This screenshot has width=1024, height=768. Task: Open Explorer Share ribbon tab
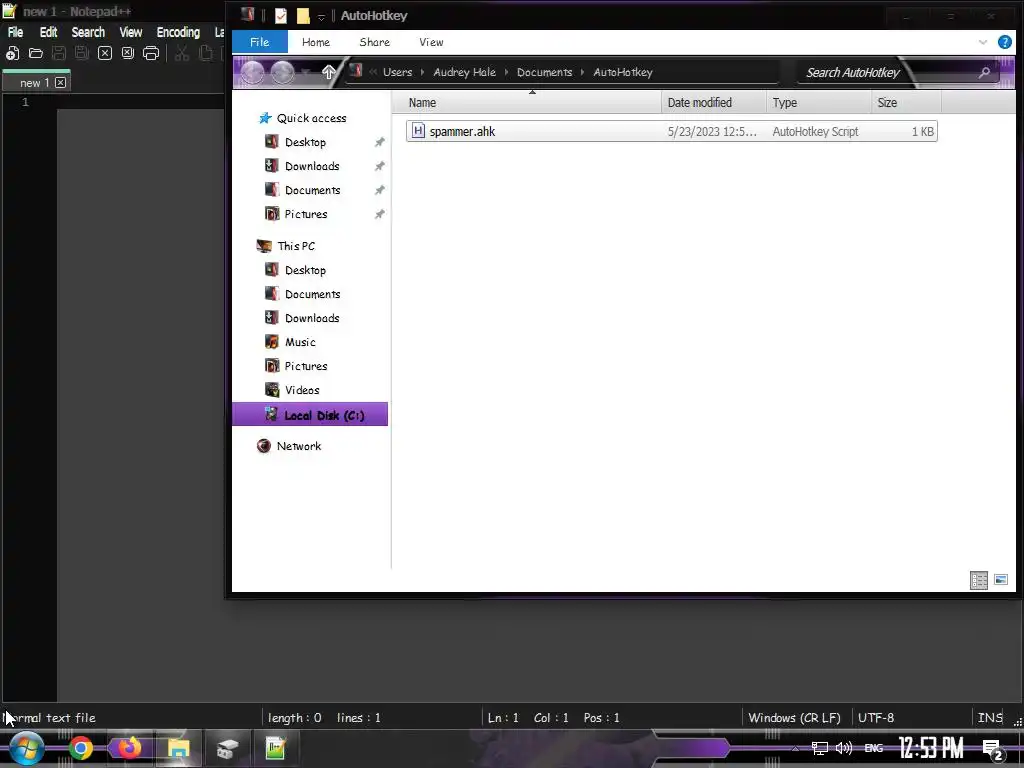375,42
